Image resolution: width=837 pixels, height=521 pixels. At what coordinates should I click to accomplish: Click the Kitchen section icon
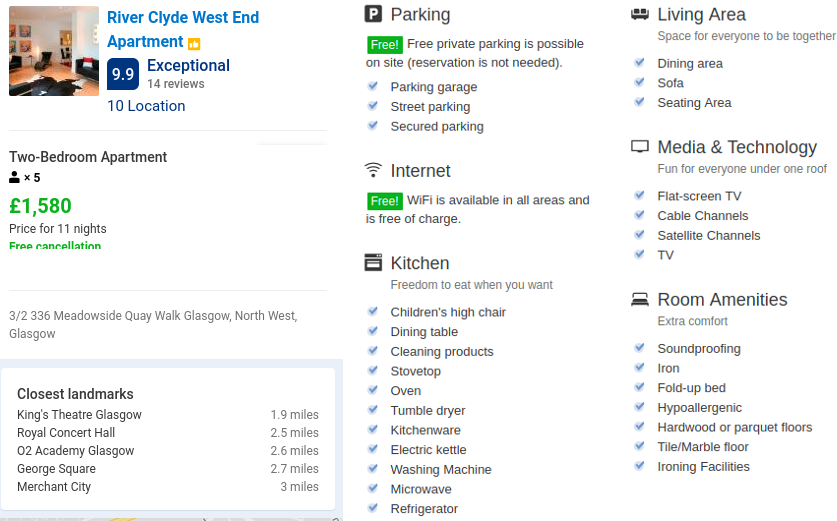373,263
